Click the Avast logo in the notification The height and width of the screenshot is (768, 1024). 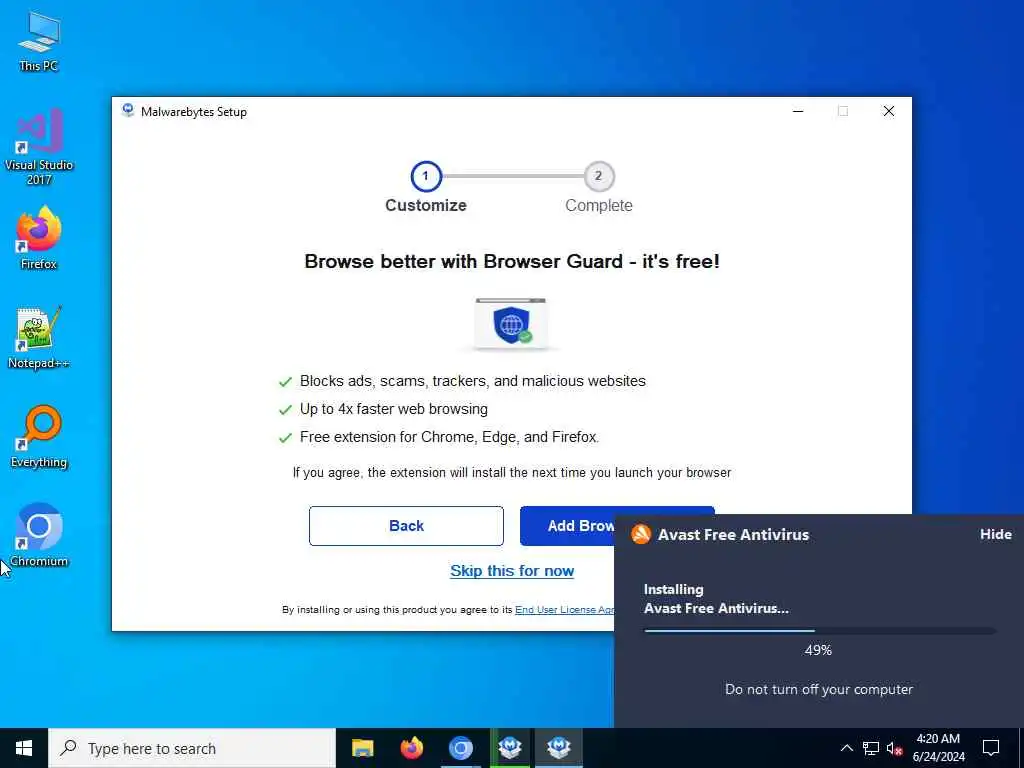point(641,534)
